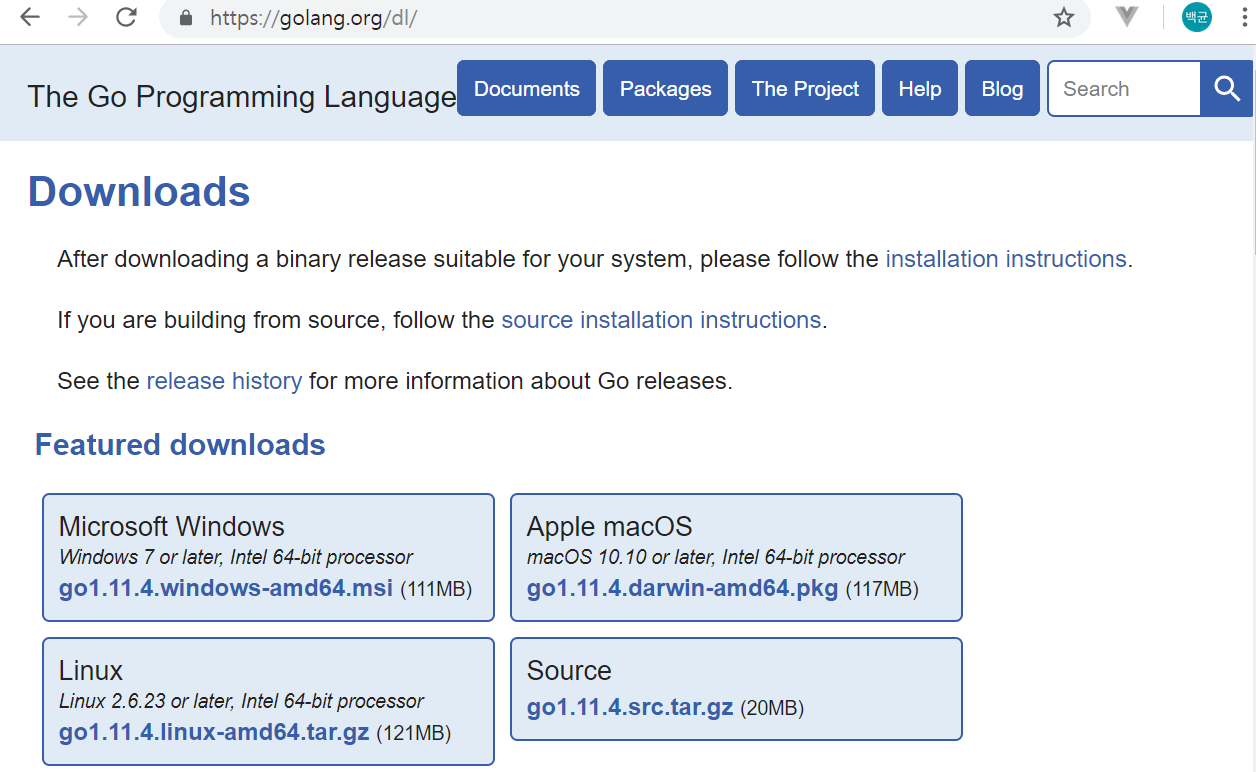Open the Documents menu
The width and height of the screenshot is (1256, 772).
coord(527,89)
